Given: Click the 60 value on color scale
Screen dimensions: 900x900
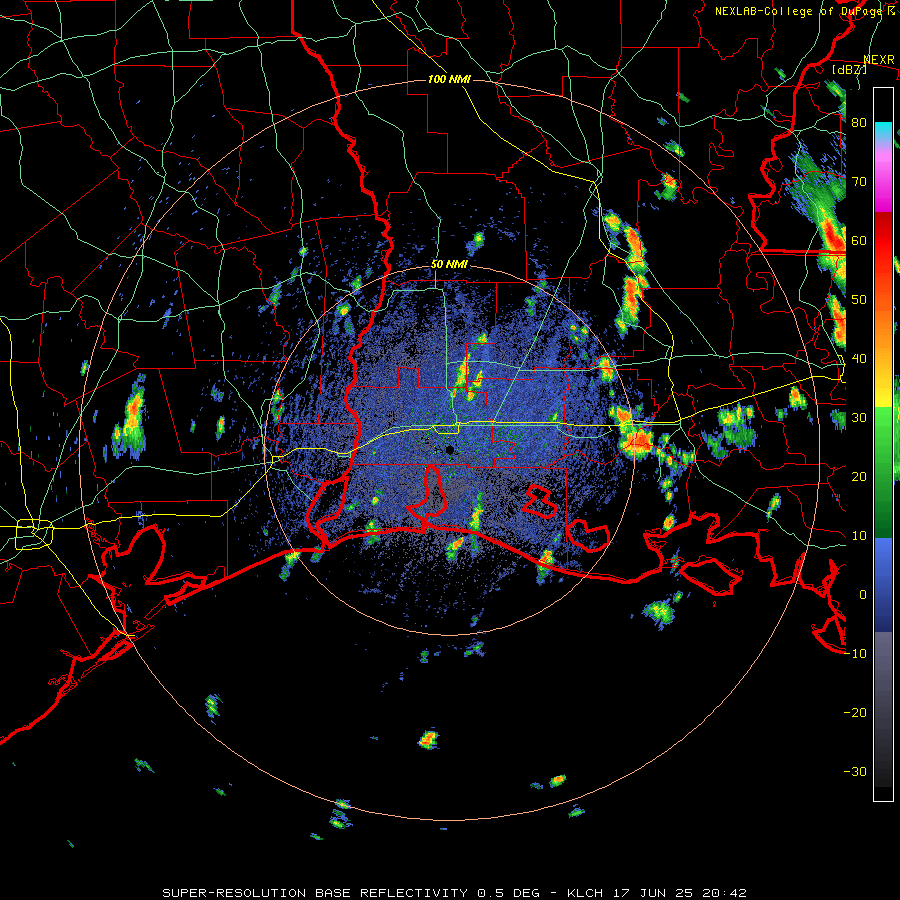Looking at the screenshot, I should 859,240.
